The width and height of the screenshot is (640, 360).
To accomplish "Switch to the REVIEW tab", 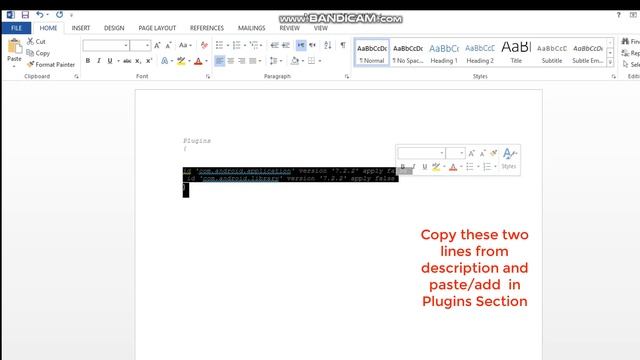I will pos(289,28).
